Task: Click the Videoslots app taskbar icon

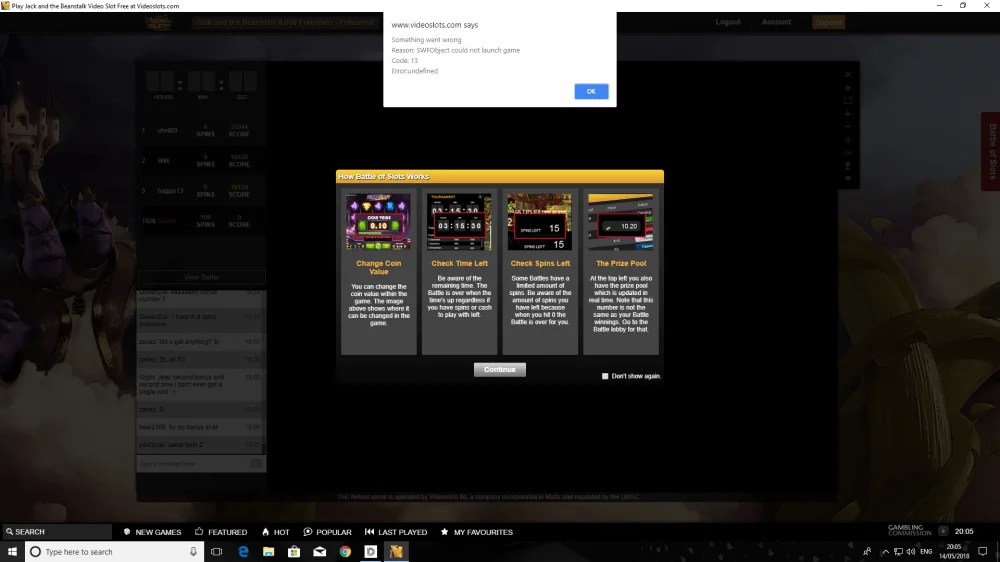Action: coord(396,551)
